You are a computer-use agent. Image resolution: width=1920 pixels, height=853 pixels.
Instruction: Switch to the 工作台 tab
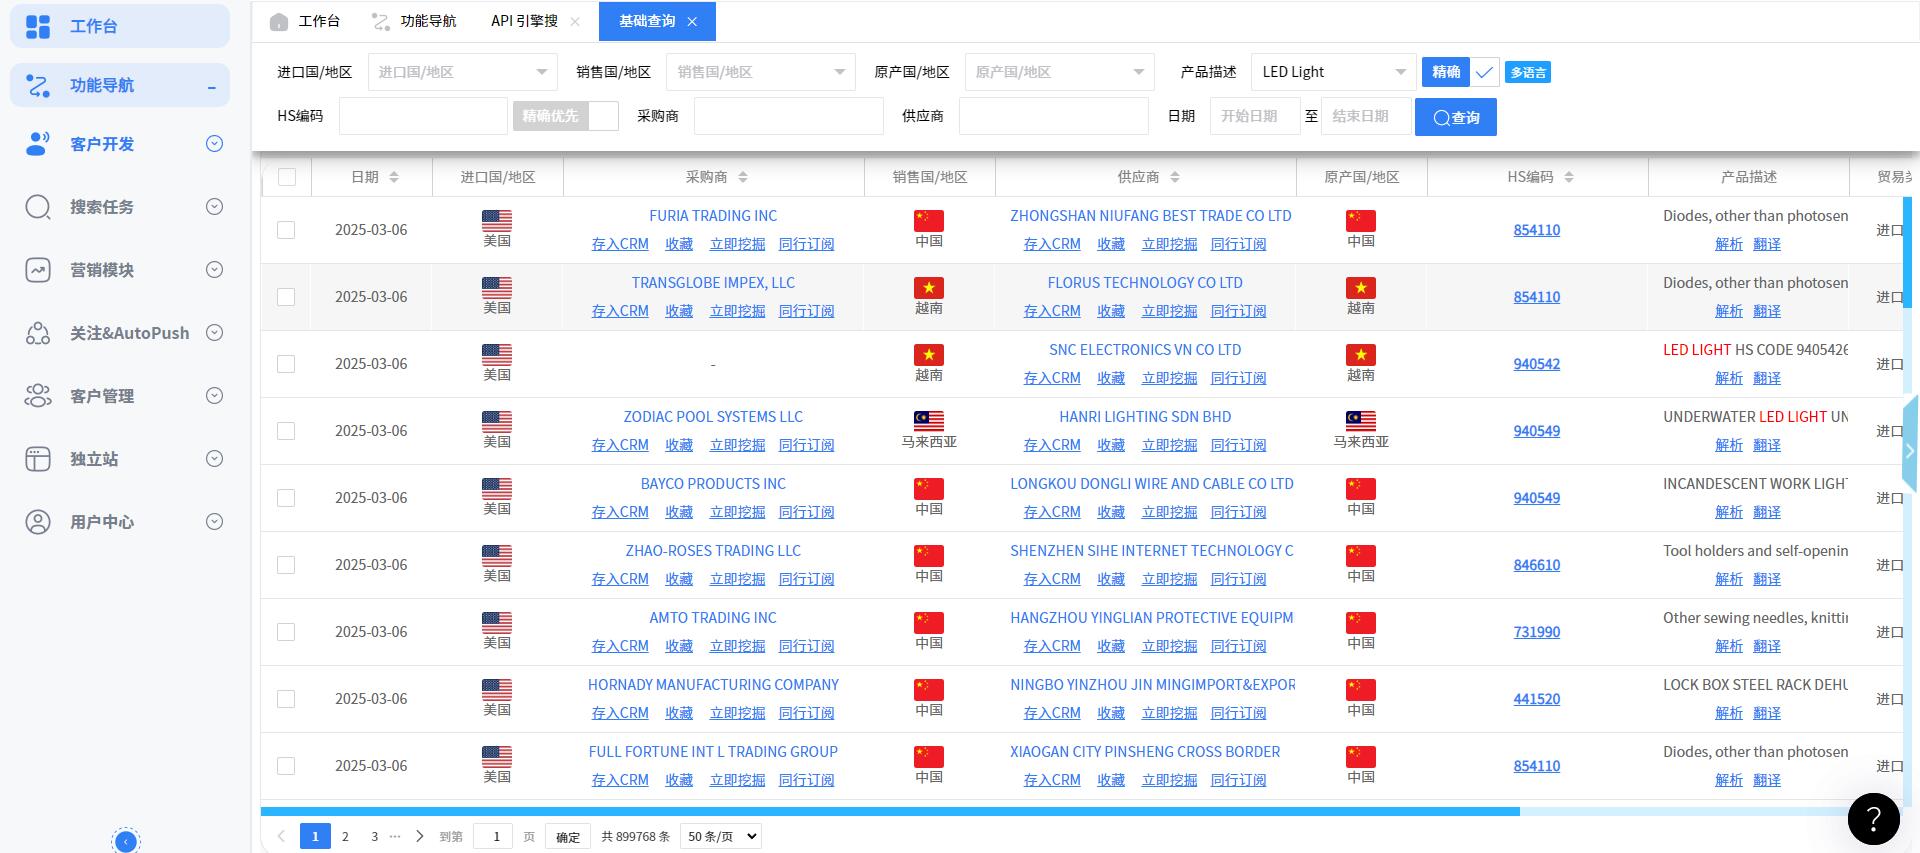pos(305,21)
